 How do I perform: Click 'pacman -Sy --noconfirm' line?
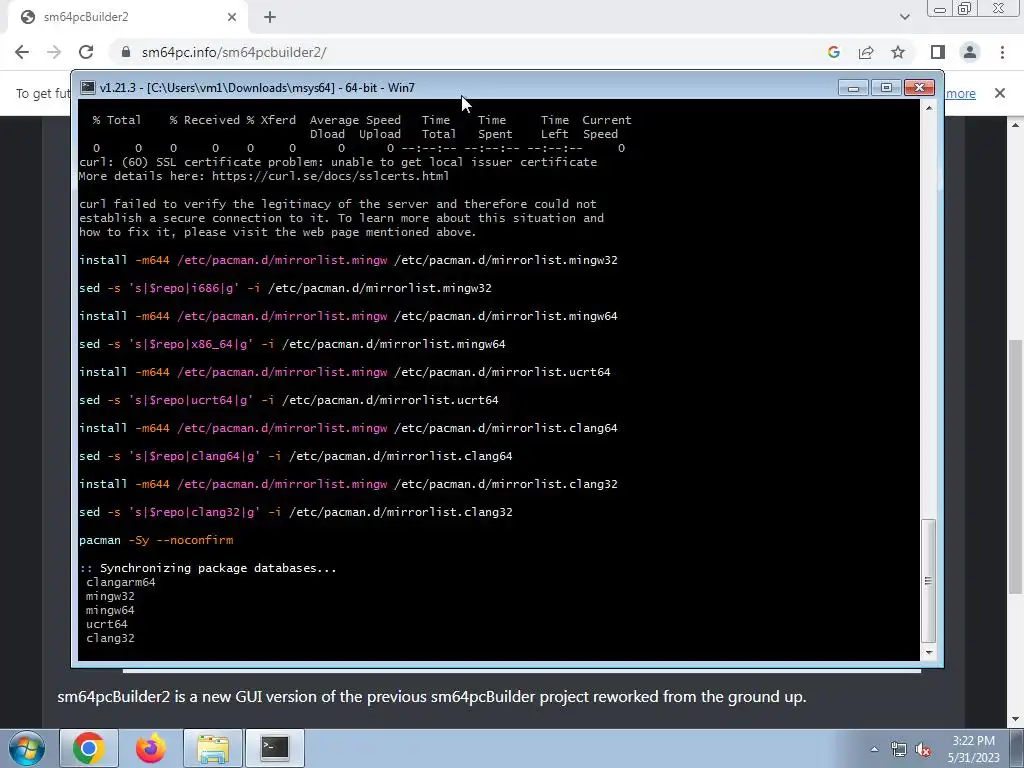pyautogui.click(x=156, y=540)
